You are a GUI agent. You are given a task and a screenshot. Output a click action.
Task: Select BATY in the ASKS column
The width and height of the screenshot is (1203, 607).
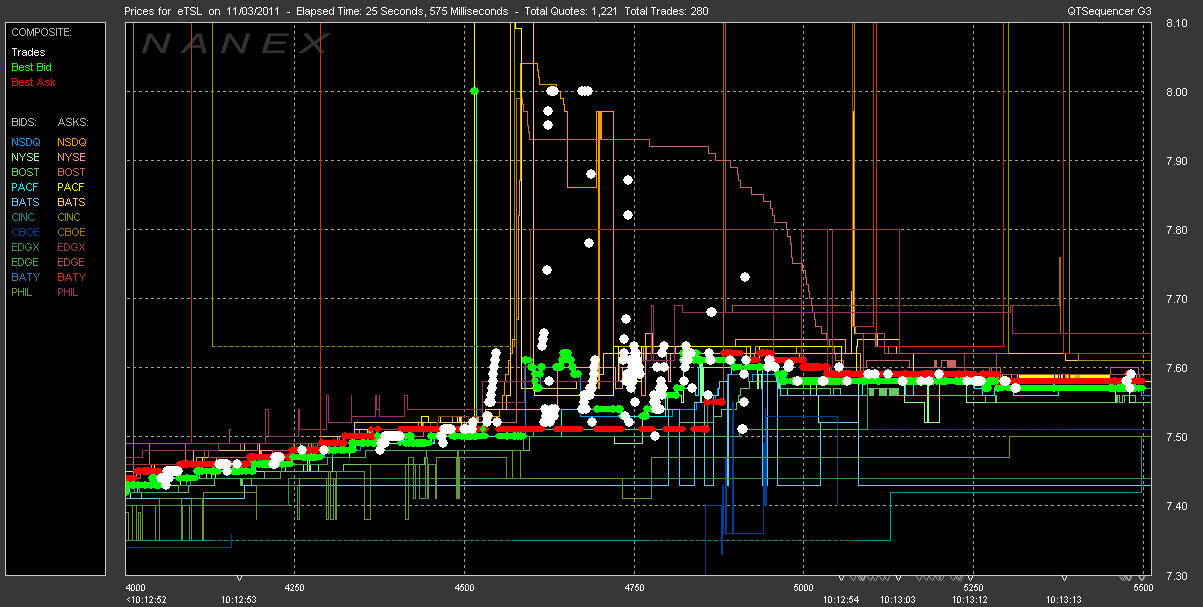point(72,277)
